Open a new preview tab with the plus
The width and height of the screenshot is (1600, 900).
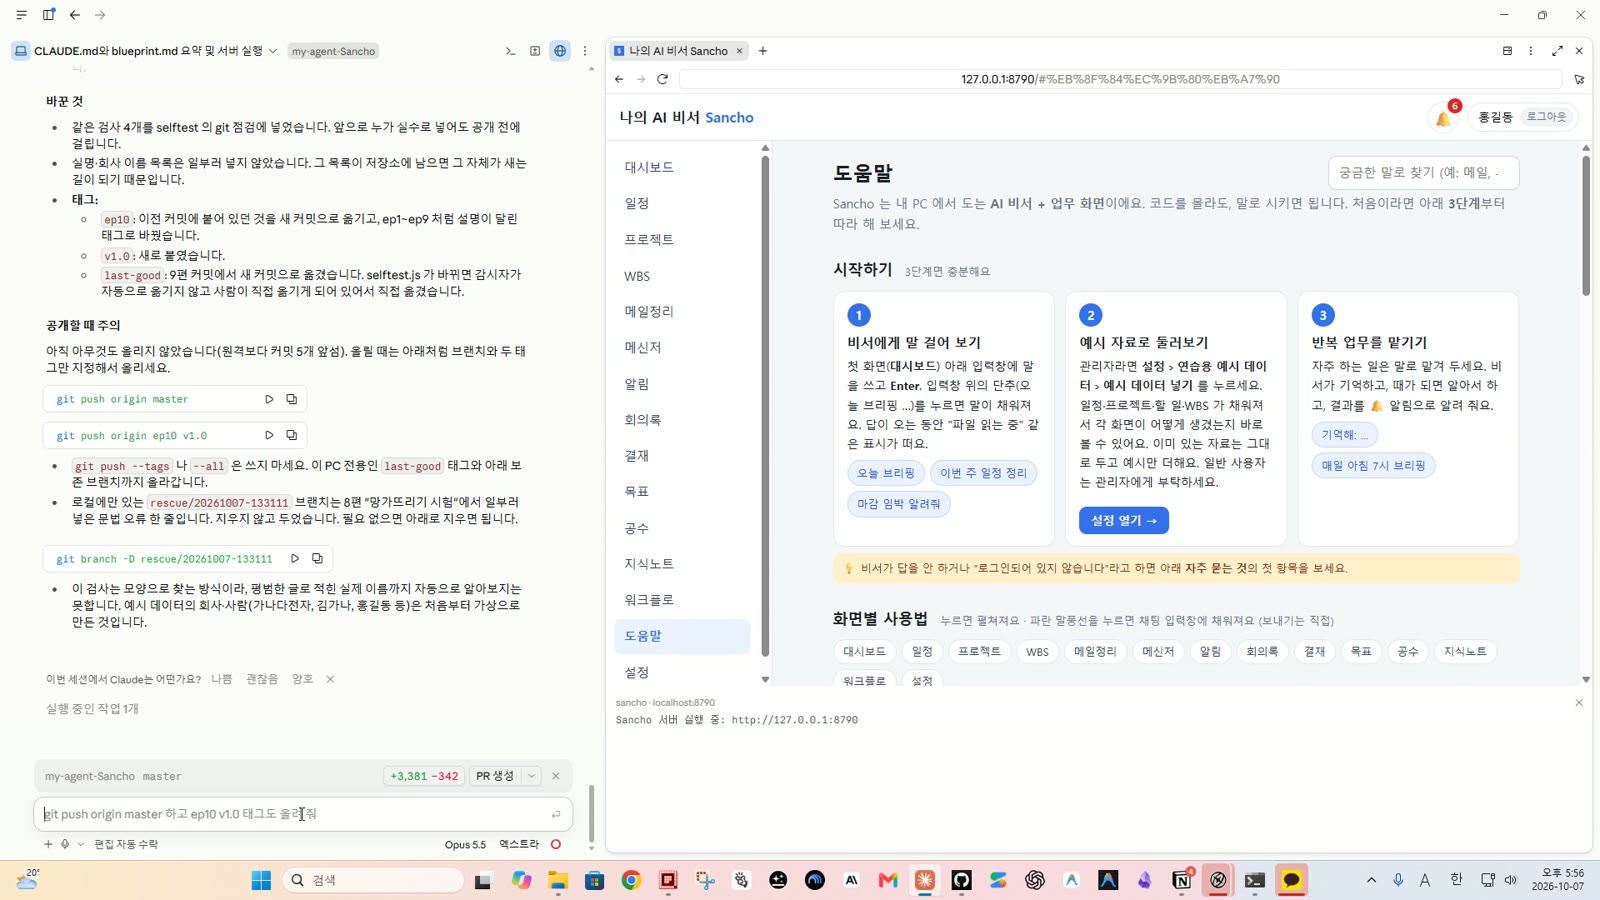coord(763,51)
